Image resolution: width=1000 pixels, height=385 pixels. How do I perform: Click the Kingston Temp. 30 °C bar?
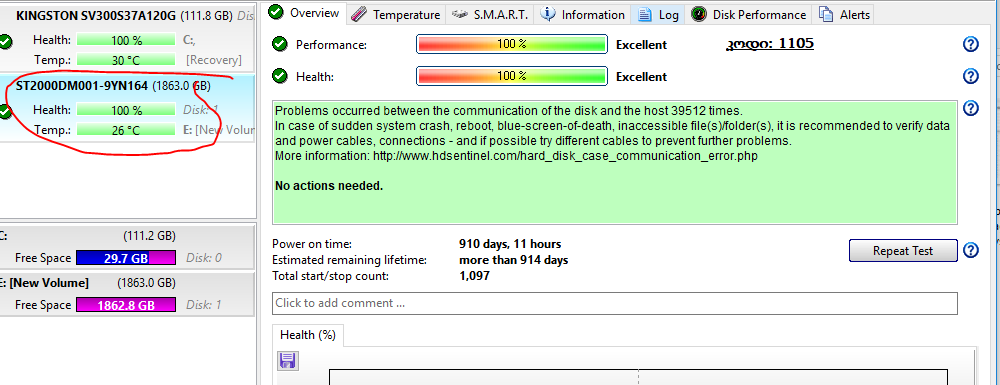pos(126,60)
